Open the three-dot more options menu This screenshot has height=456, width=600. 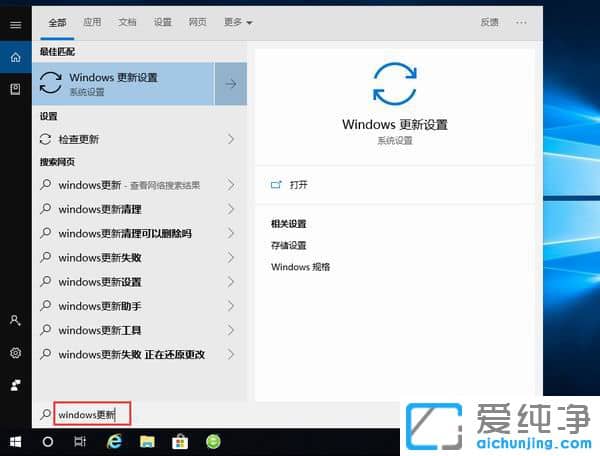[521, 23]
